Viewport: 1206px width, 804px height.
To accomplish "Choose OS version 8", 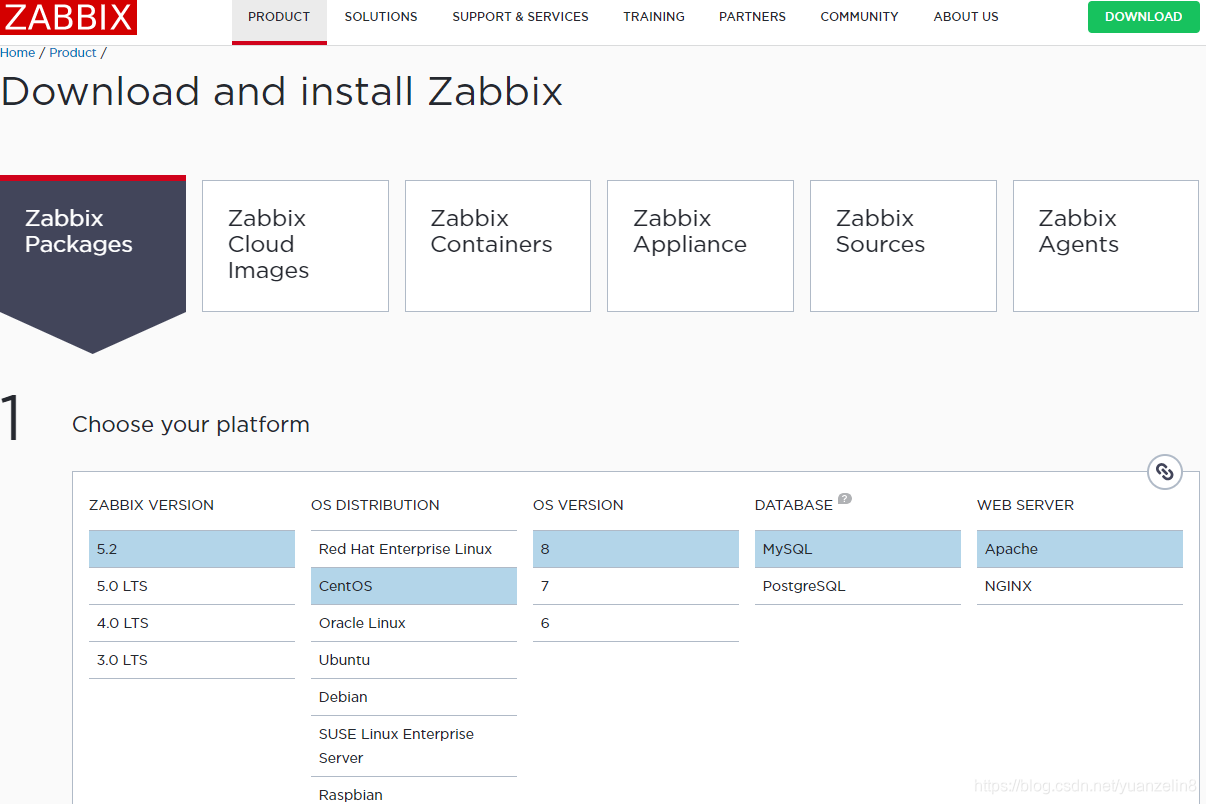I will point(636,549).
